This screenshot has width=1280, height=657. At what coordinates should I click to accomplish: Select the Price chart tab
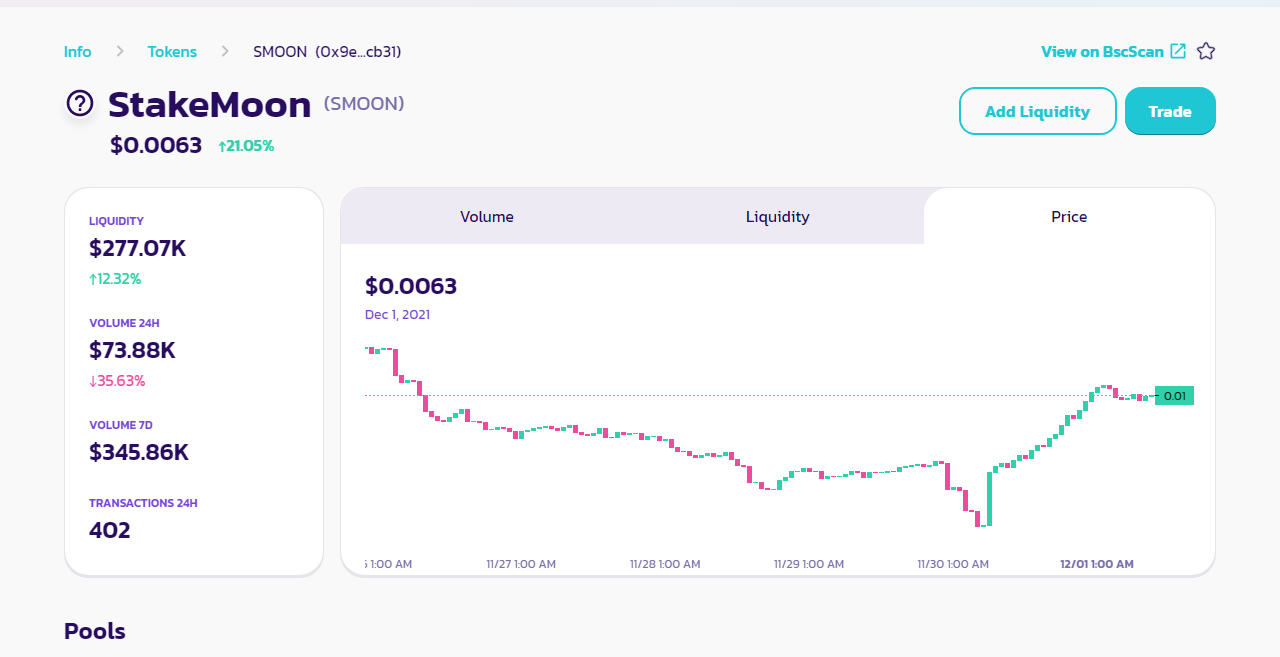(x=1069, y=216)
